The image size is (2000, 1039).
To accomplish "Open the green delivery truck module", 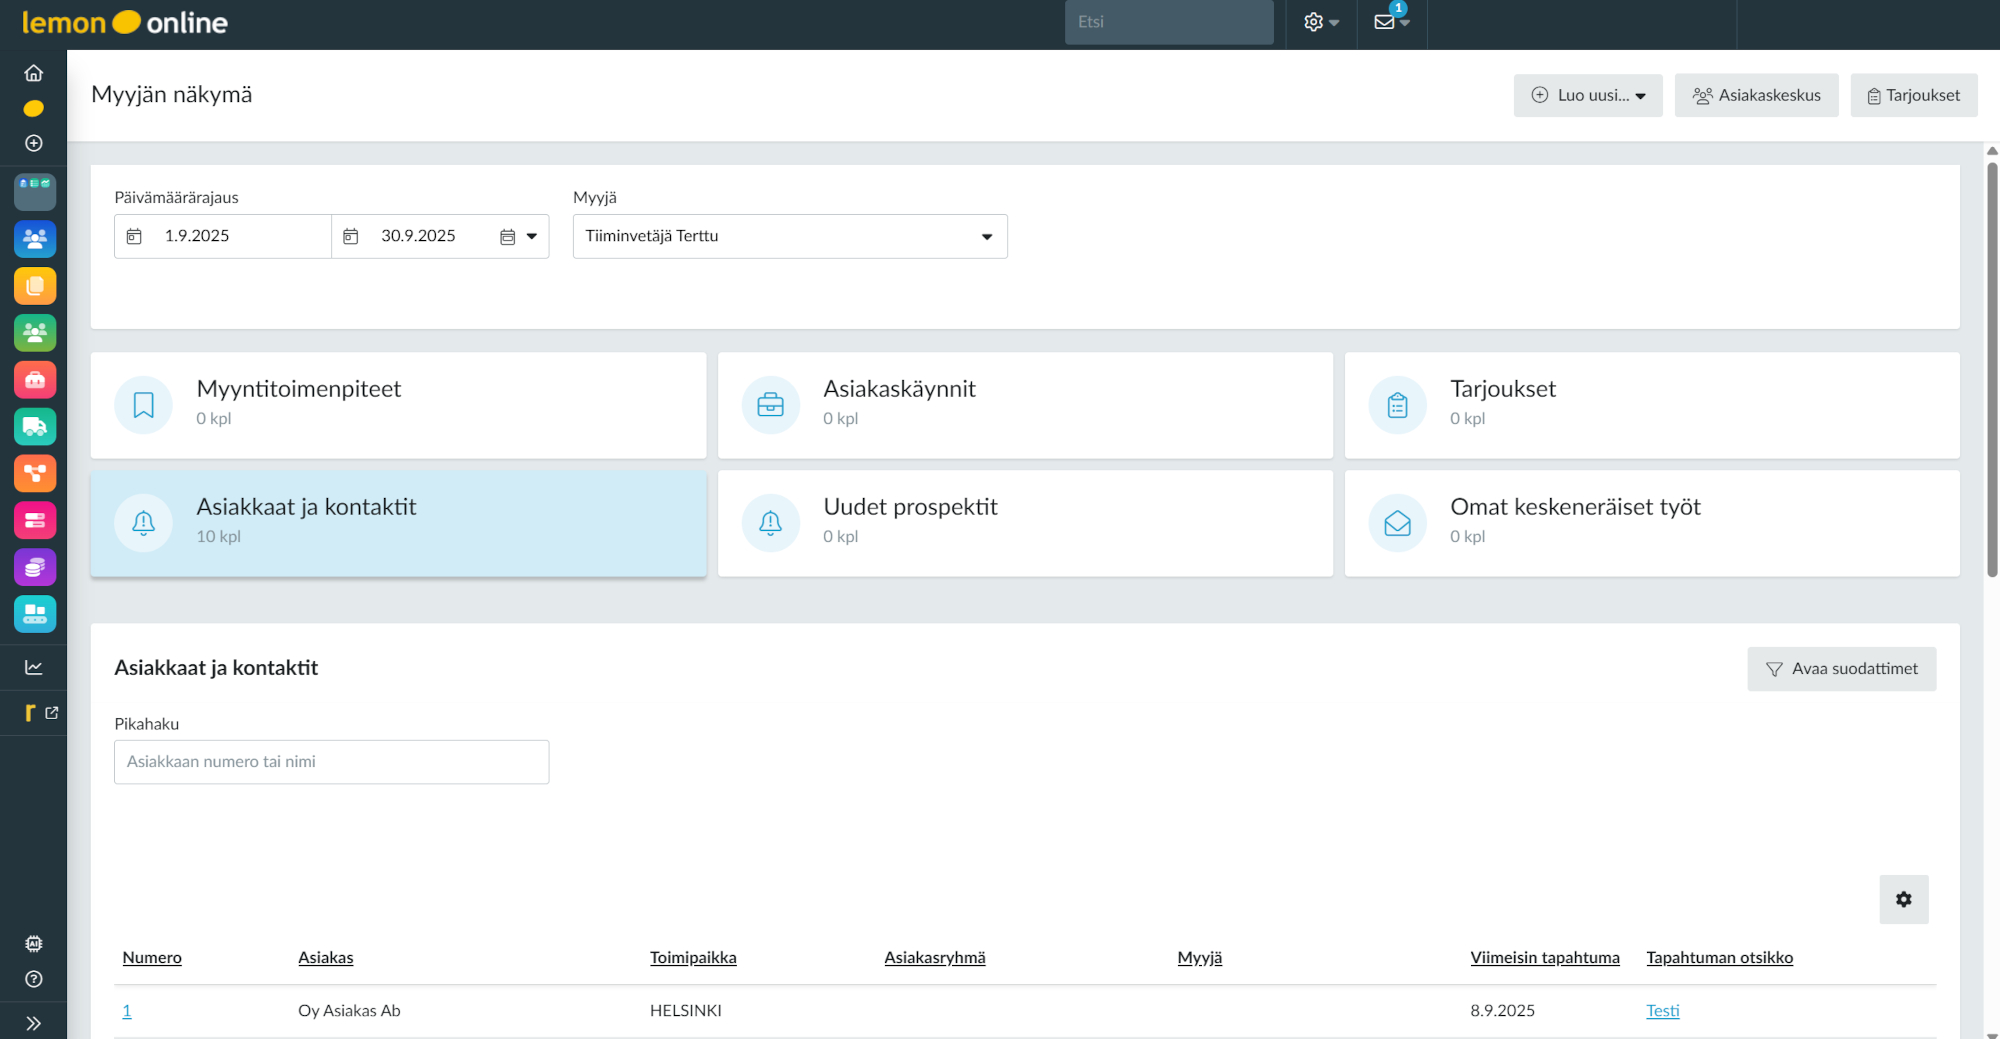I will tap(35, 427).
